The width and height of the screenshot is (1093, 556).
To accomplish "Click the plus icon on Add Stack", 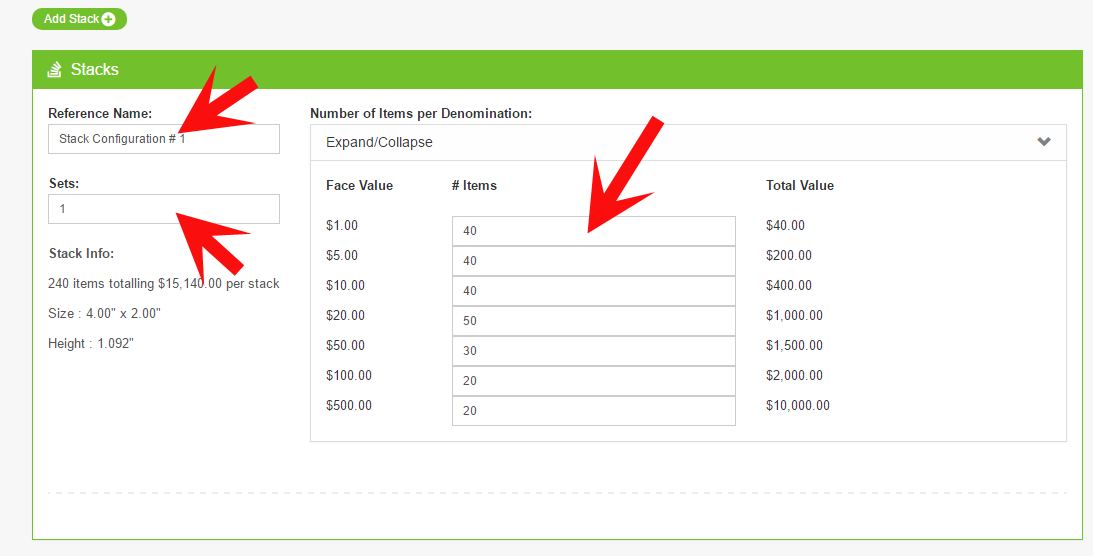I will click(108, 20).
